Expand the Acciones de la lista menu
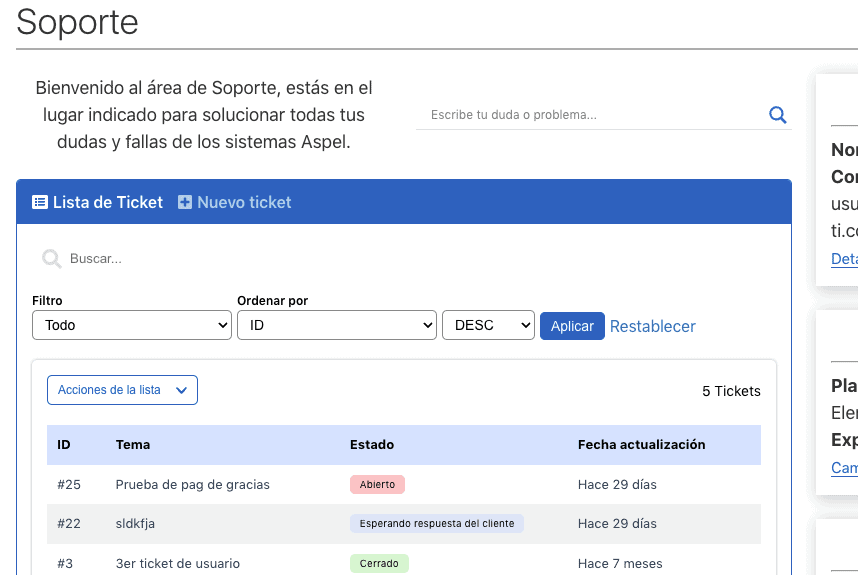Image resolution: width=858 pixels, height=575 pixels. 123,390
